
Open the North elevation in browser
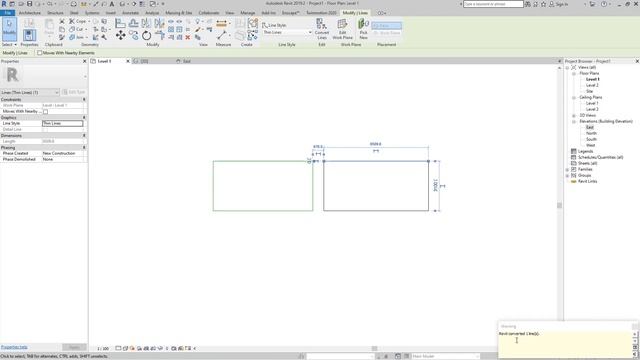point(591,133)
